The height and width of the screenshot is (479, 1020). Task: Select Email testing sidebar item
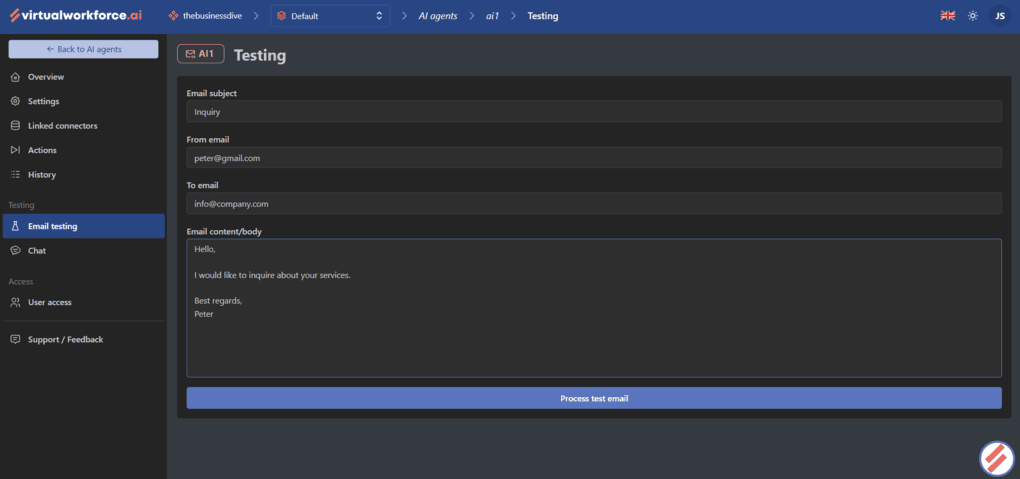[x=83, y=226]
